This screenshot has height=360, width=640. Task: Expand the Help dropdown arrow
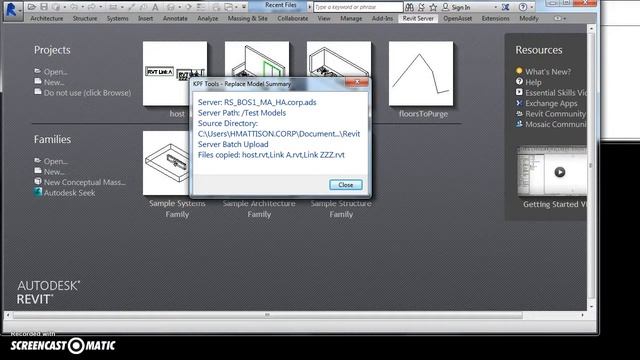click(x=531, y=7)
